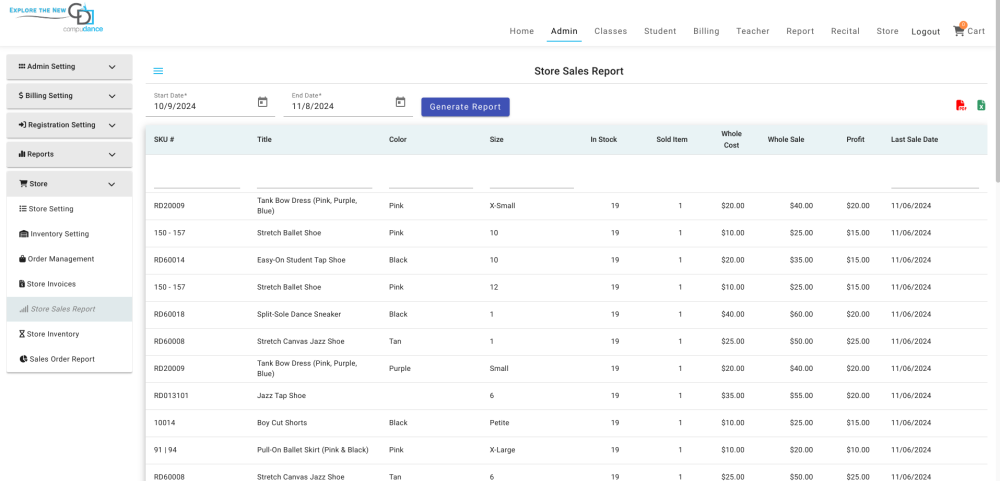Click the Generate Report button
The image size is (1000, 481).
(x=465, y=107)
